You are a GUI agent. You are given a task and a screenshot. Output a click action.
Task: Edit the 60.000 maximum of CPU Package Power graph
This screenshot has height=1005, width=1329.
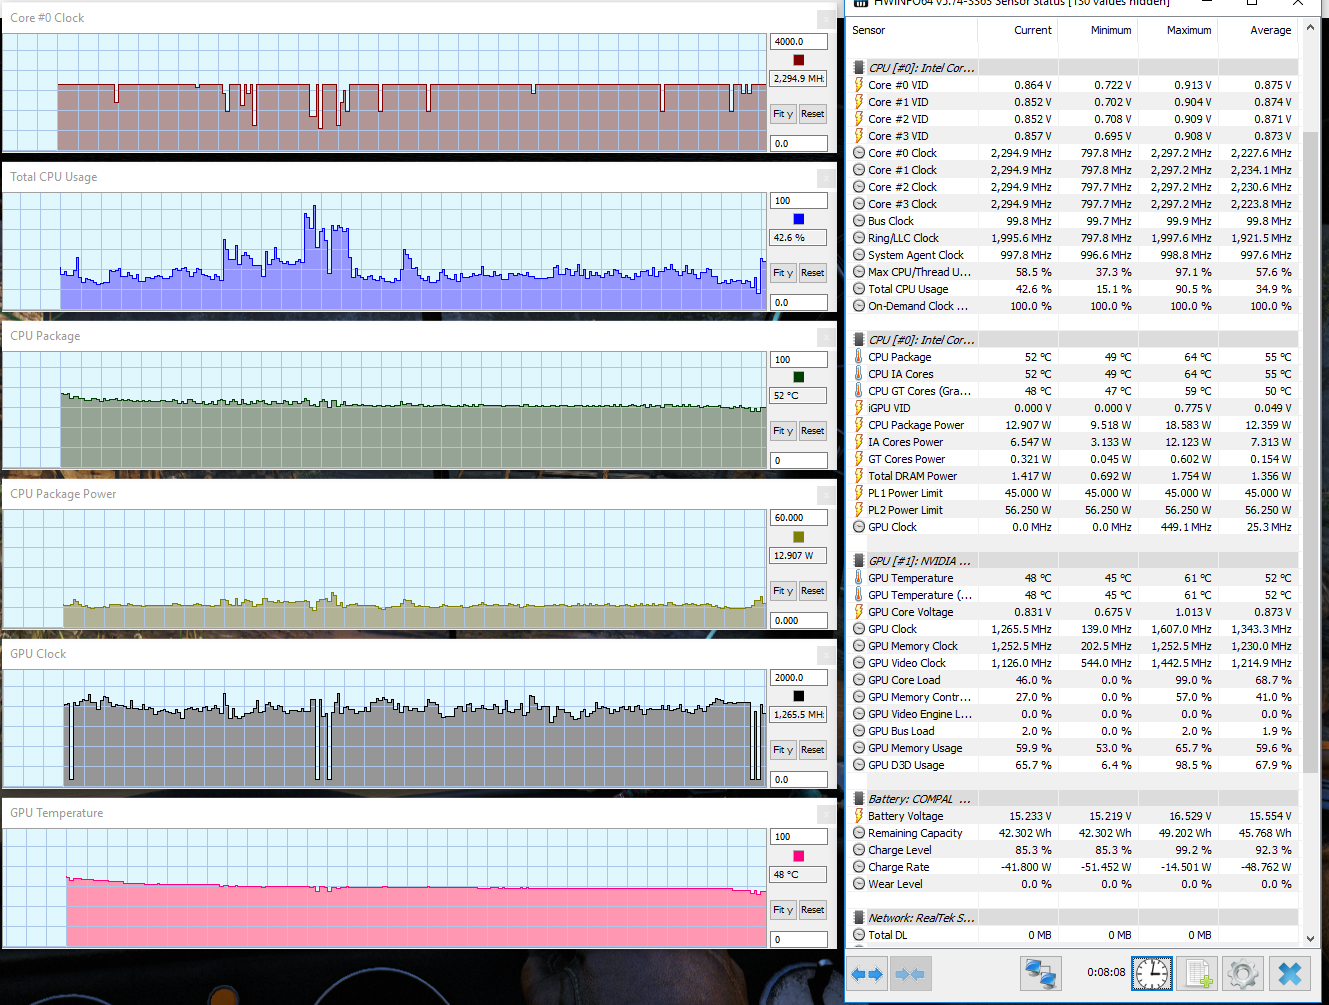[799, 518]
